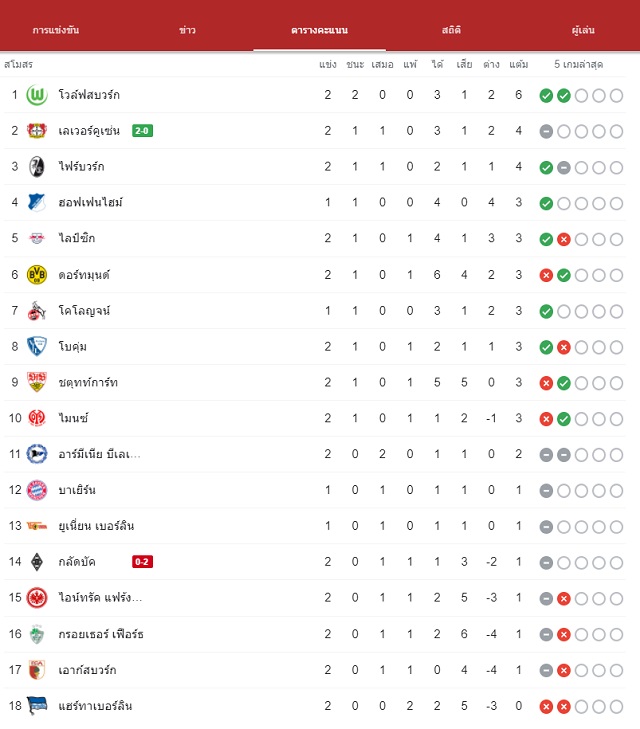Open the Eintracht Frankfurt eagle logo
The image size is (640, 729).
(37, 598)
